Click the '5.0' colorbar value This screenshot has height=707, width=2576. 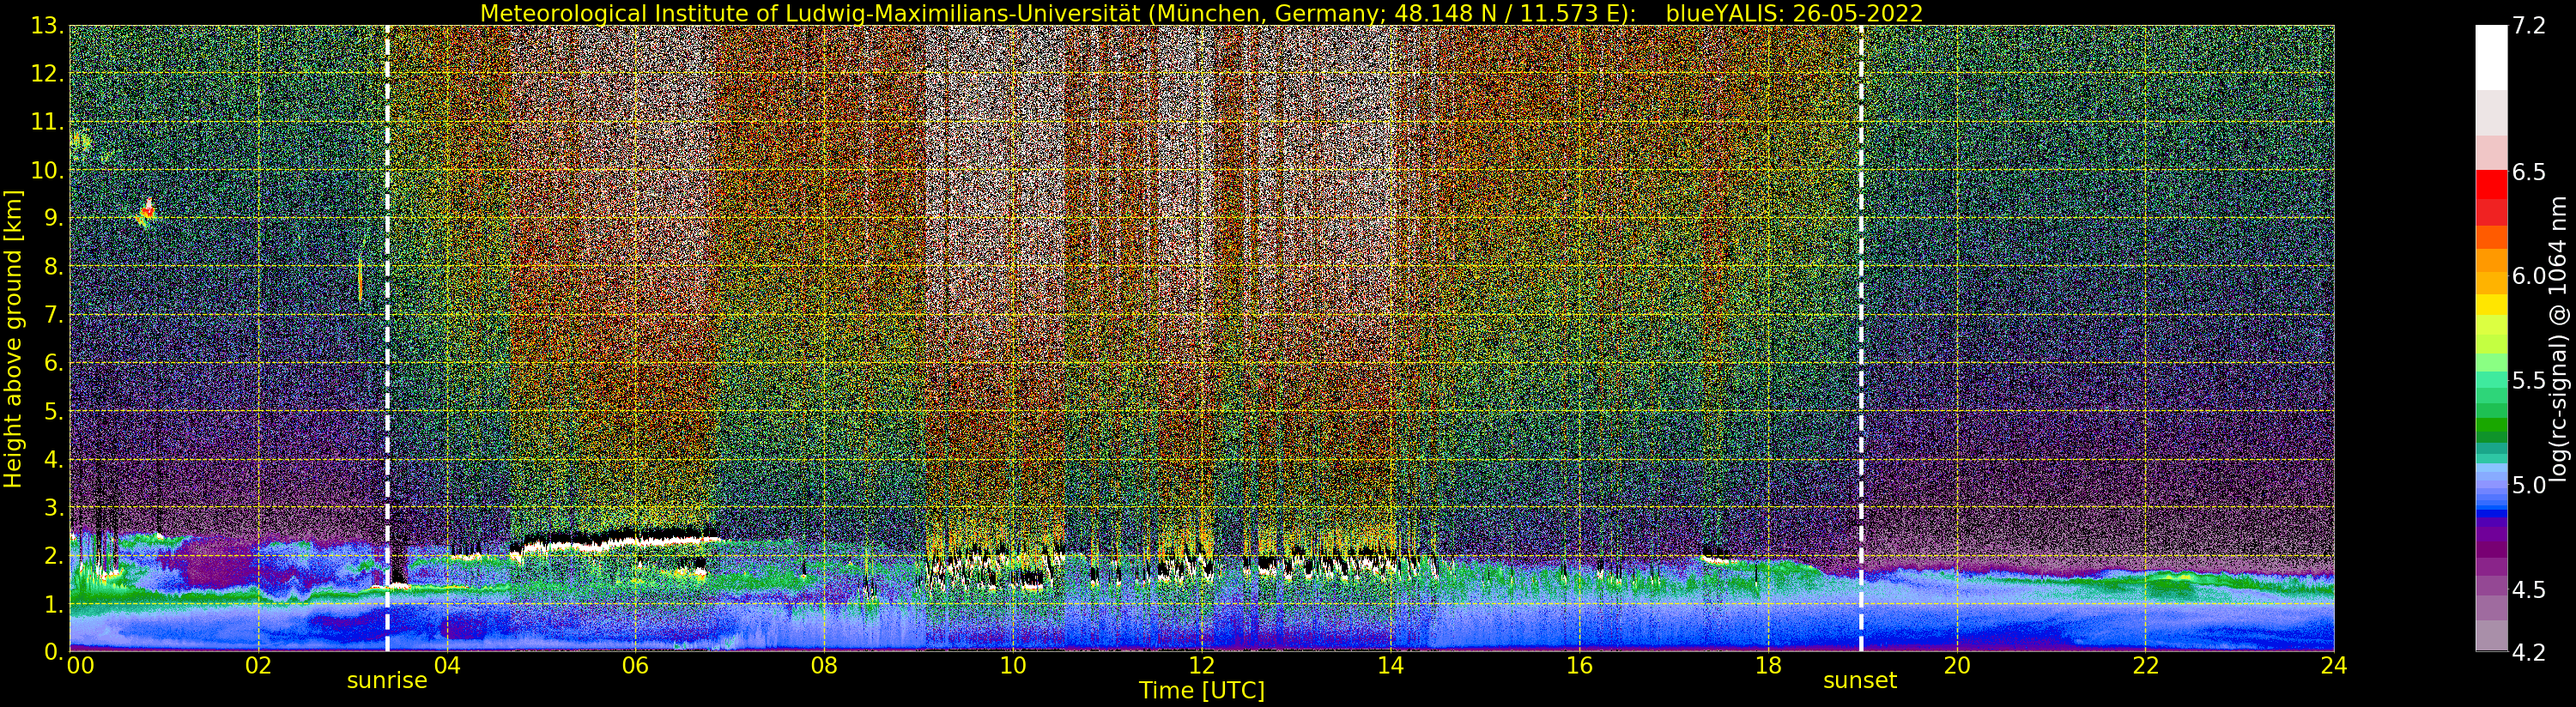[2529, 485]
